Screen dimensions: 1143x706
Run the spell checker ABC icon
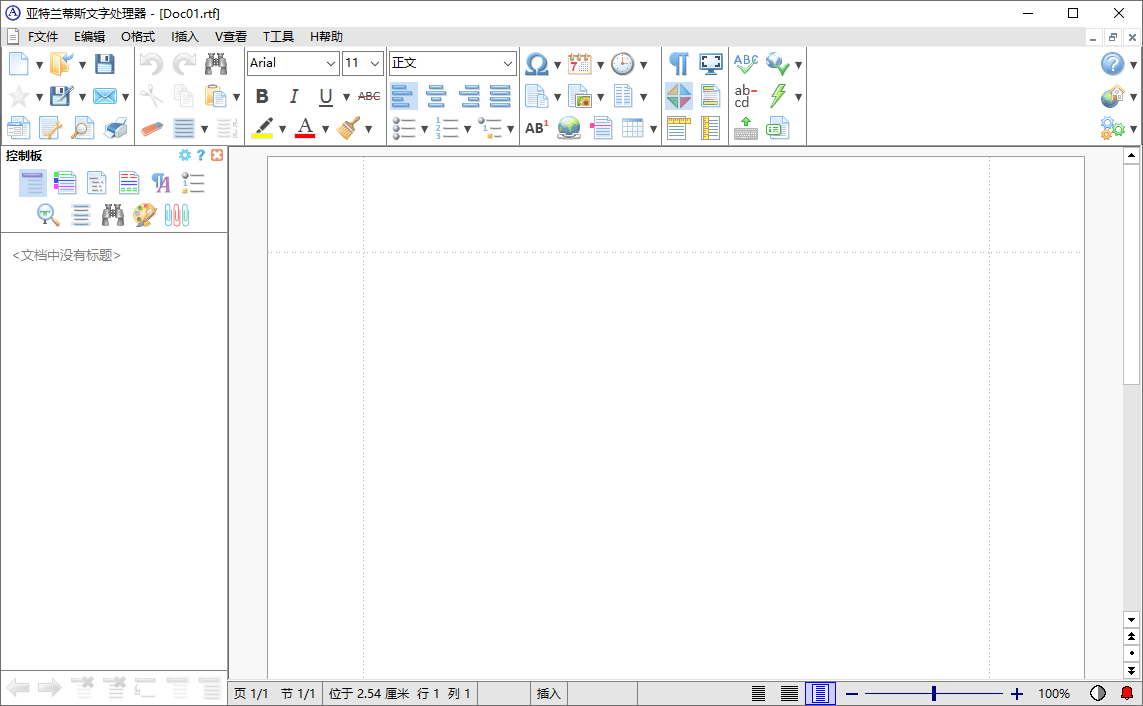point(745,63)
